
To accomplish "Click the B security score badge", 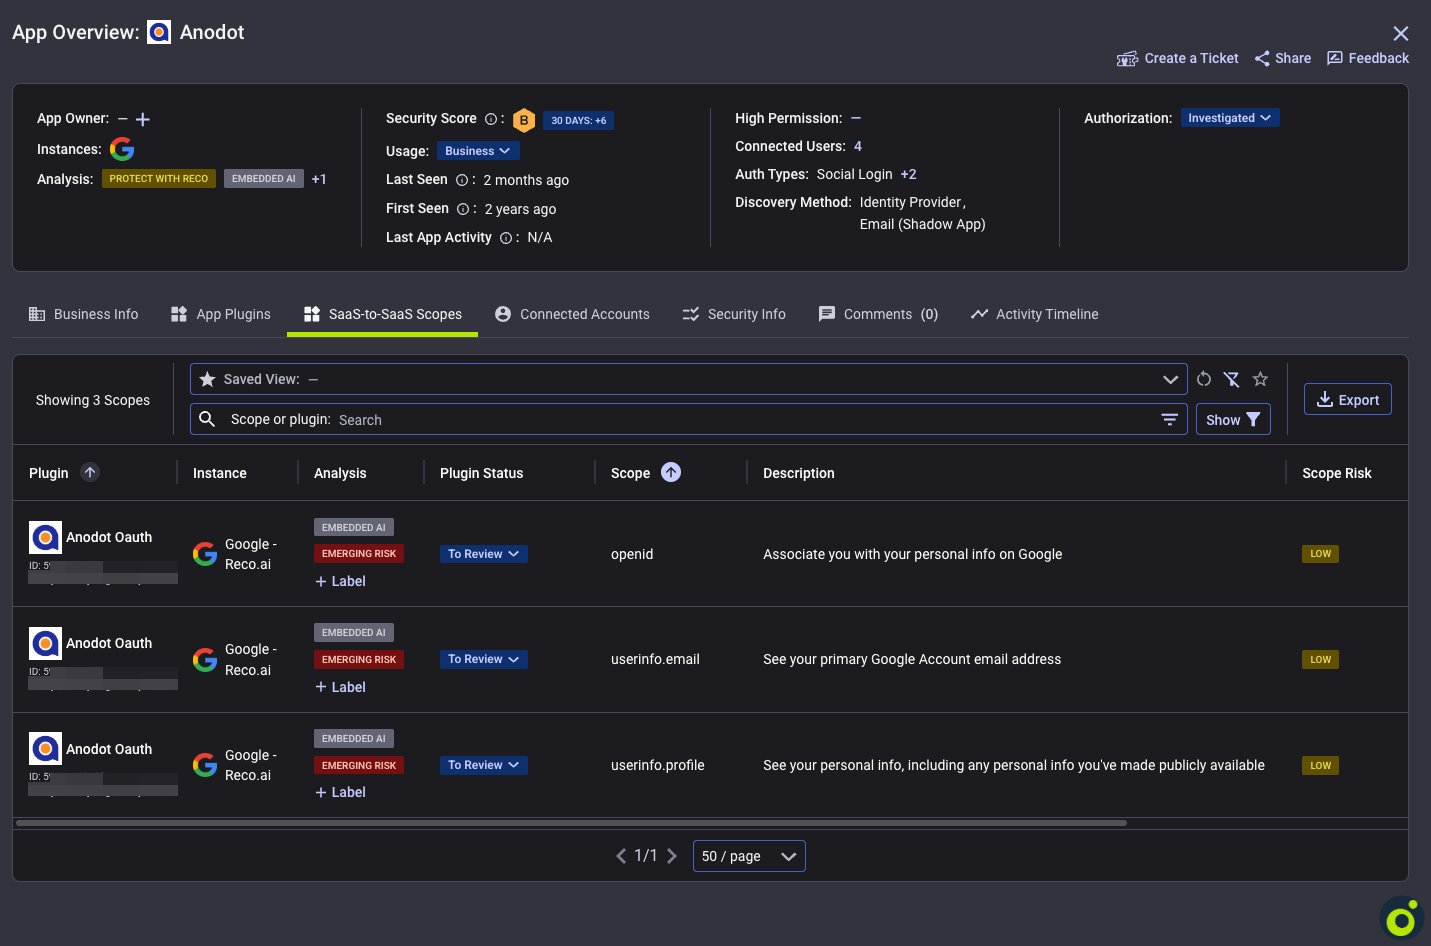I will [x=524, y=120].
